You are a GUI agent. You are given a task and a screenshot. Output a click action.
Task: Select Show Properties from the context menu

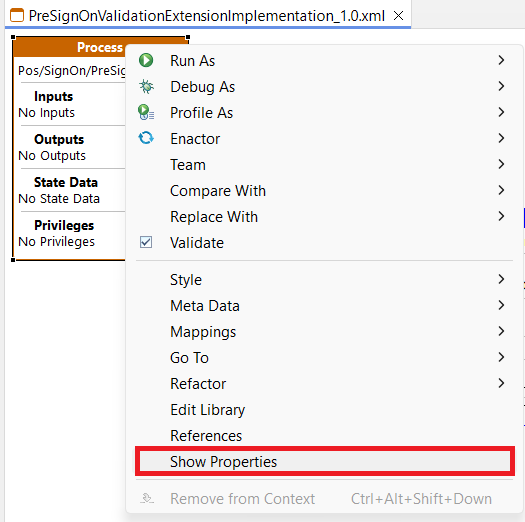pyautogui.click(x=324, y=462)
